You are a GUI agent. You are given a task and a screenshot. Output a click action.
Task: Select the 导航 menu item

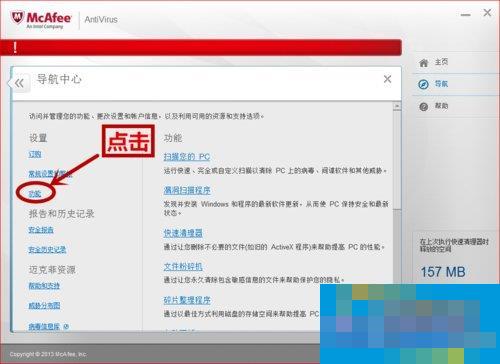pos(441,84)
